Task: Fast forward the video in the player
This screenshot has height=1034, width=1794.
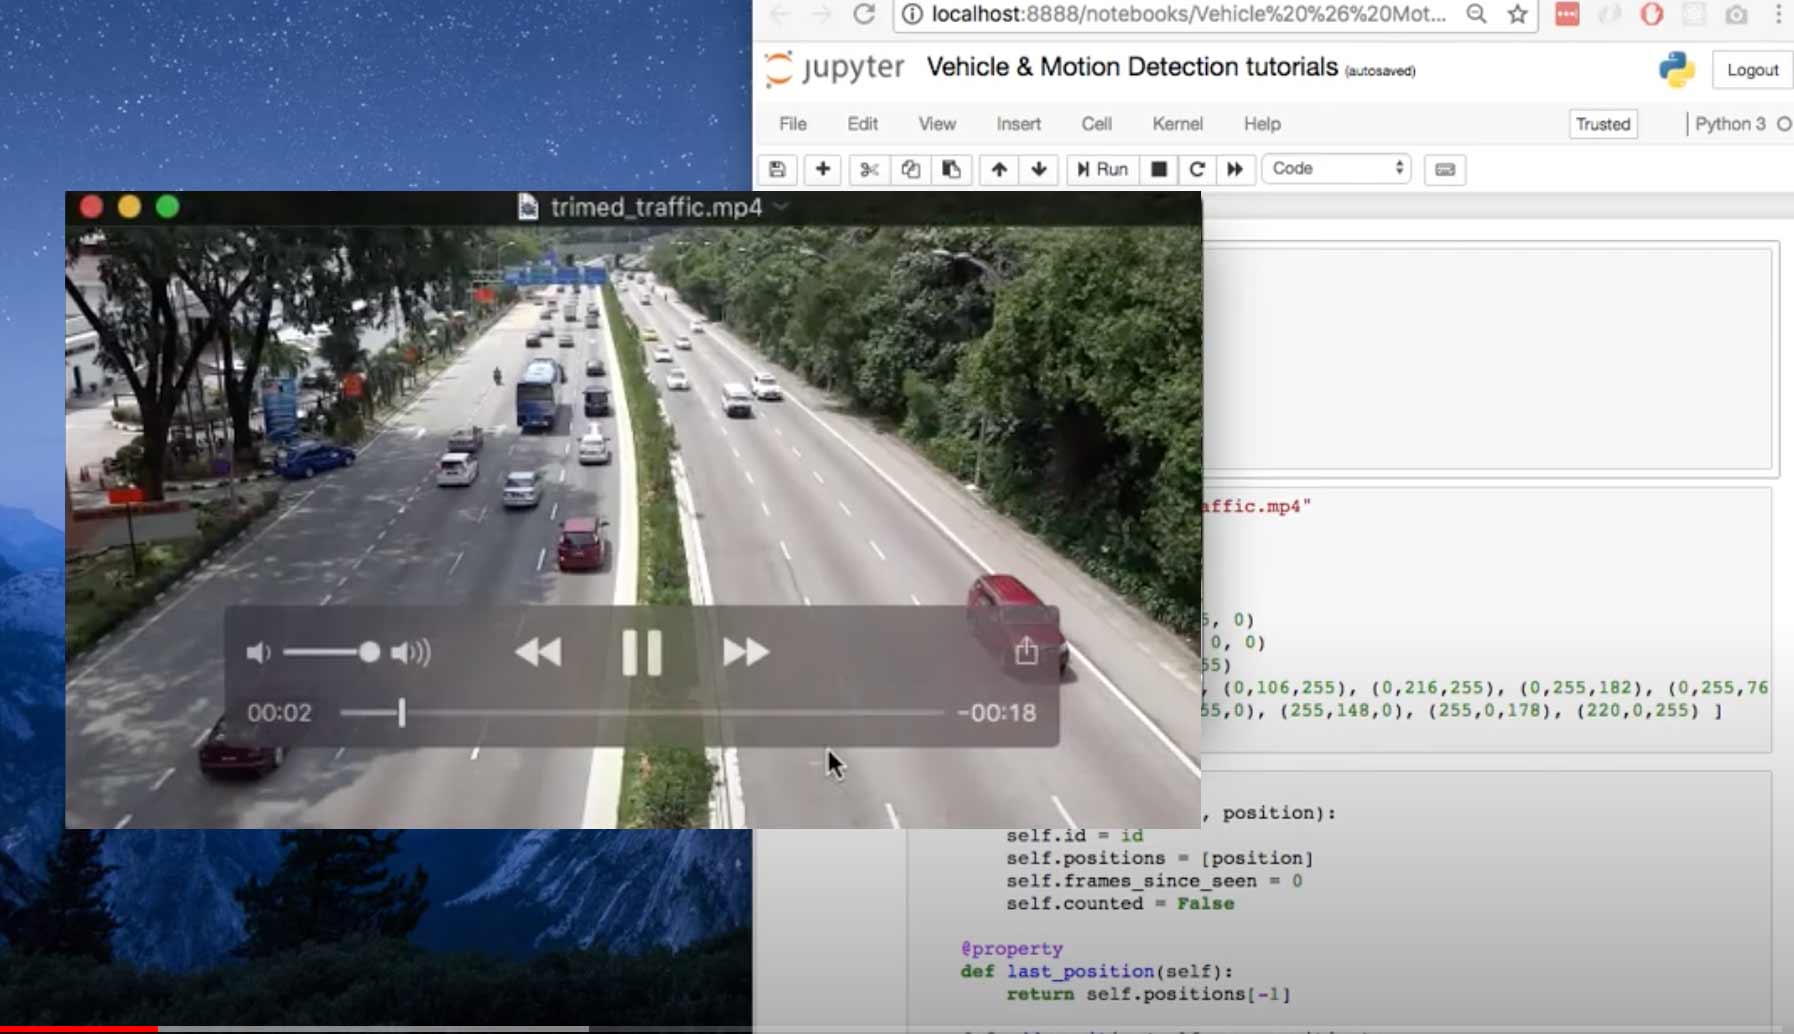Action: coord(746,653)
